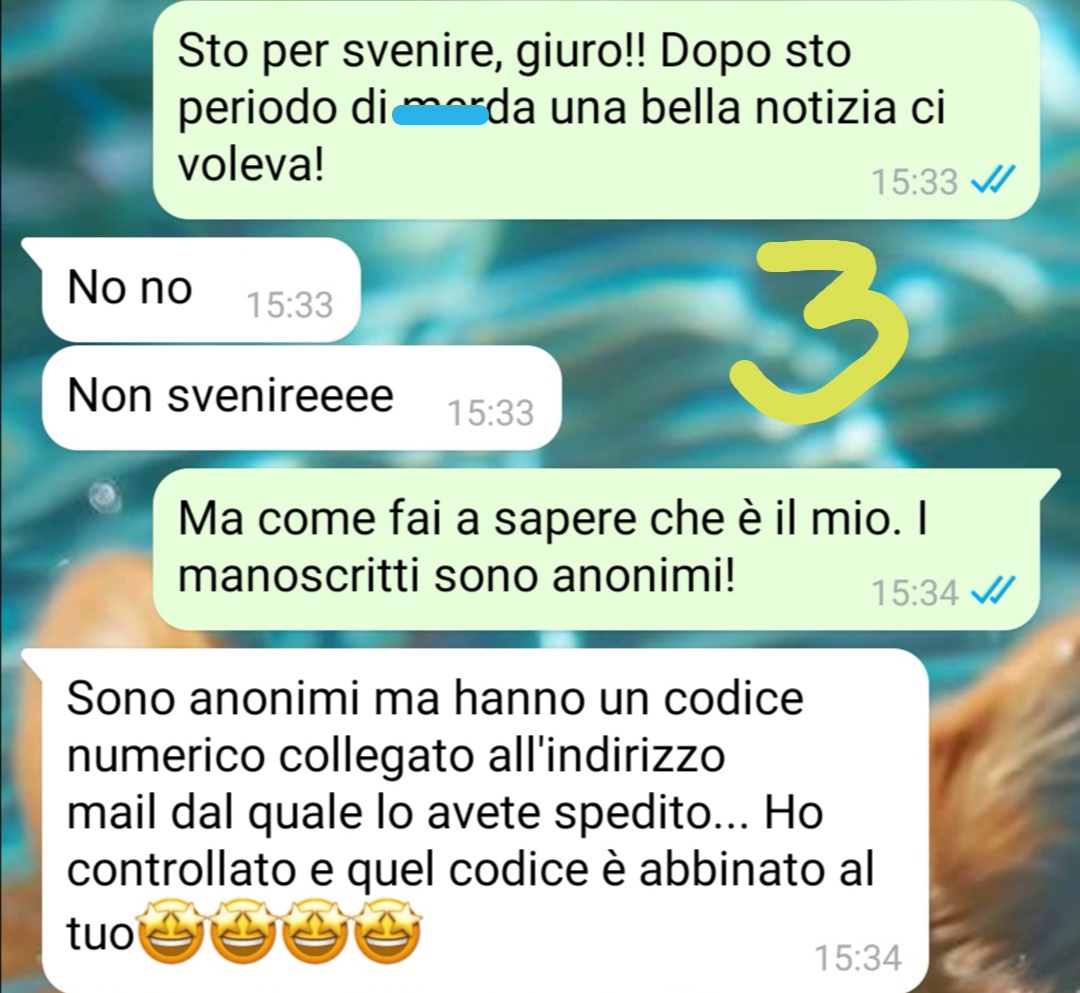
Task: Tap the first star-eyes emoji
Action: click(172, 930)
